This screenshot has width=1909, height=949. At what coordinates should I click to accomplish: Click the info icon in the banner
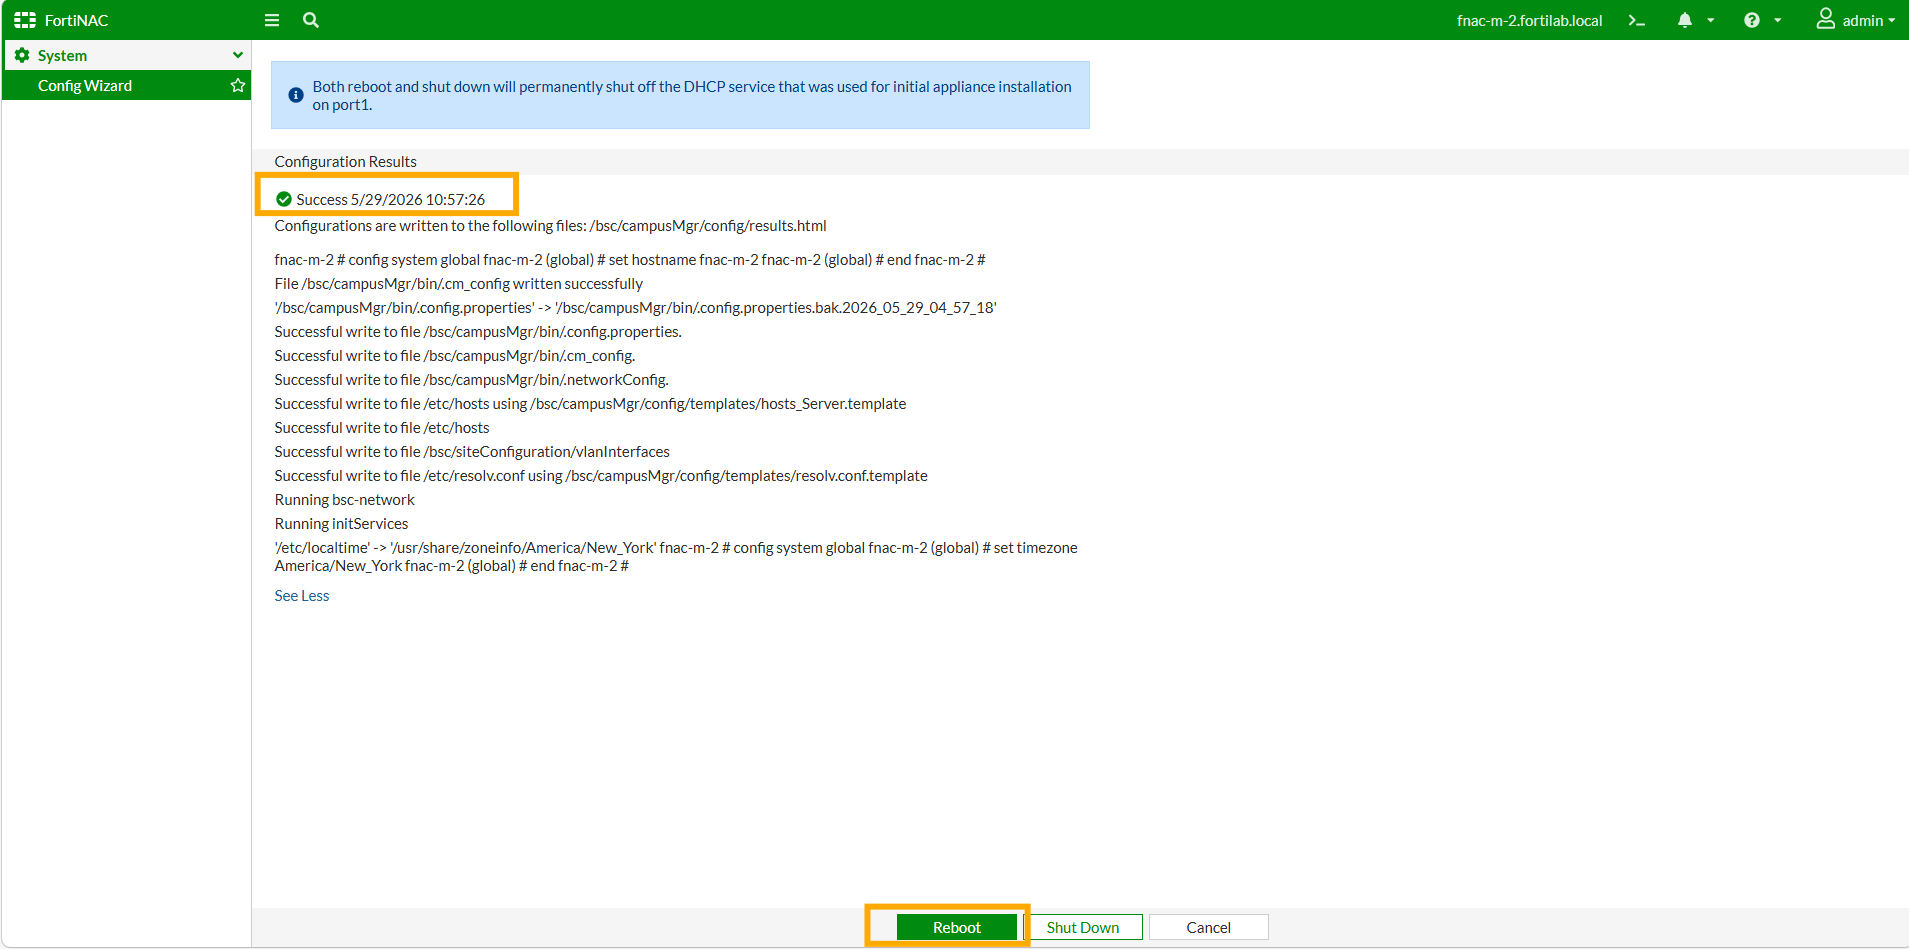296,95
